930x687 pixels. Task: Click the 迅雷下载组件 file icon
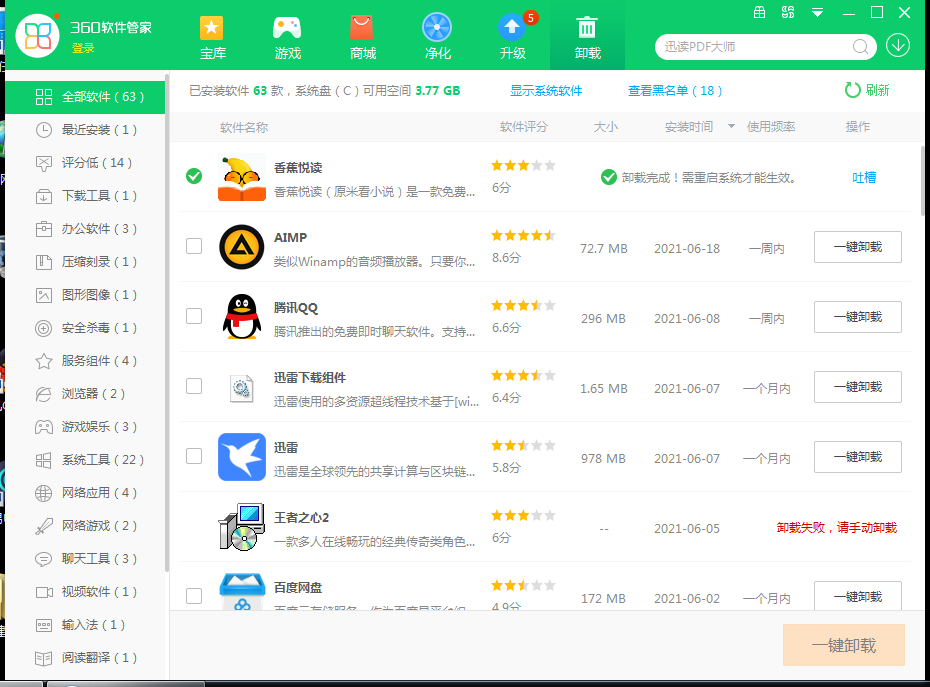pos(241,389)
